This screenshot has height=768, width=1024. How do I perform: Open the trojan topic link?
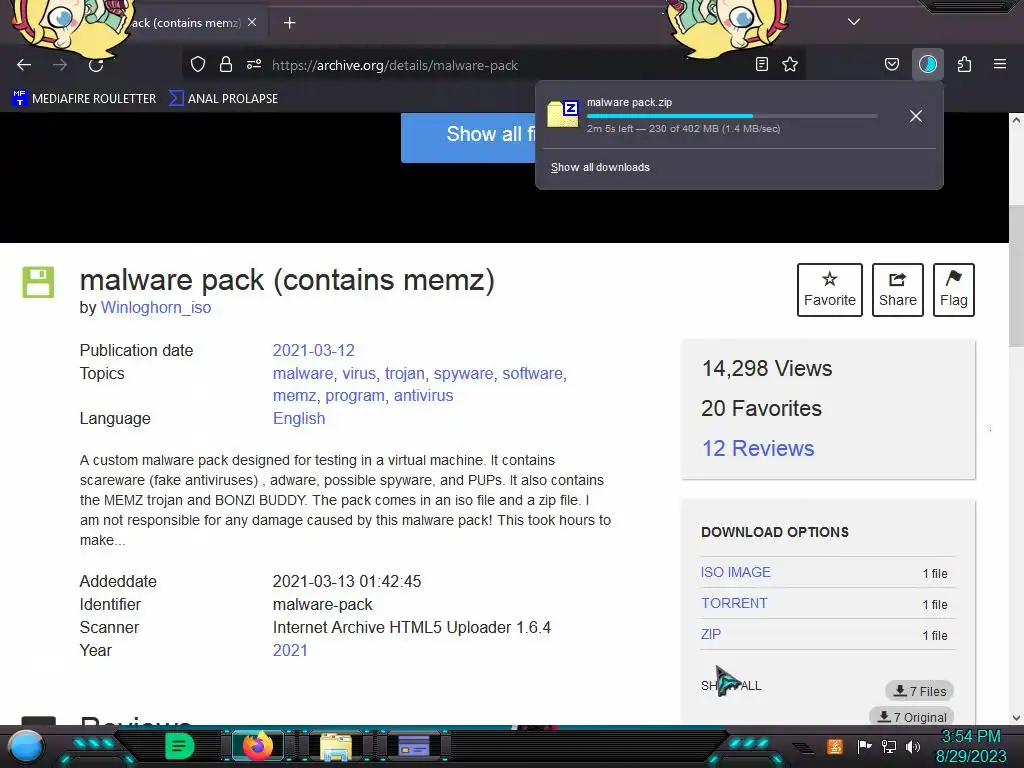click(x=404, y=374)
